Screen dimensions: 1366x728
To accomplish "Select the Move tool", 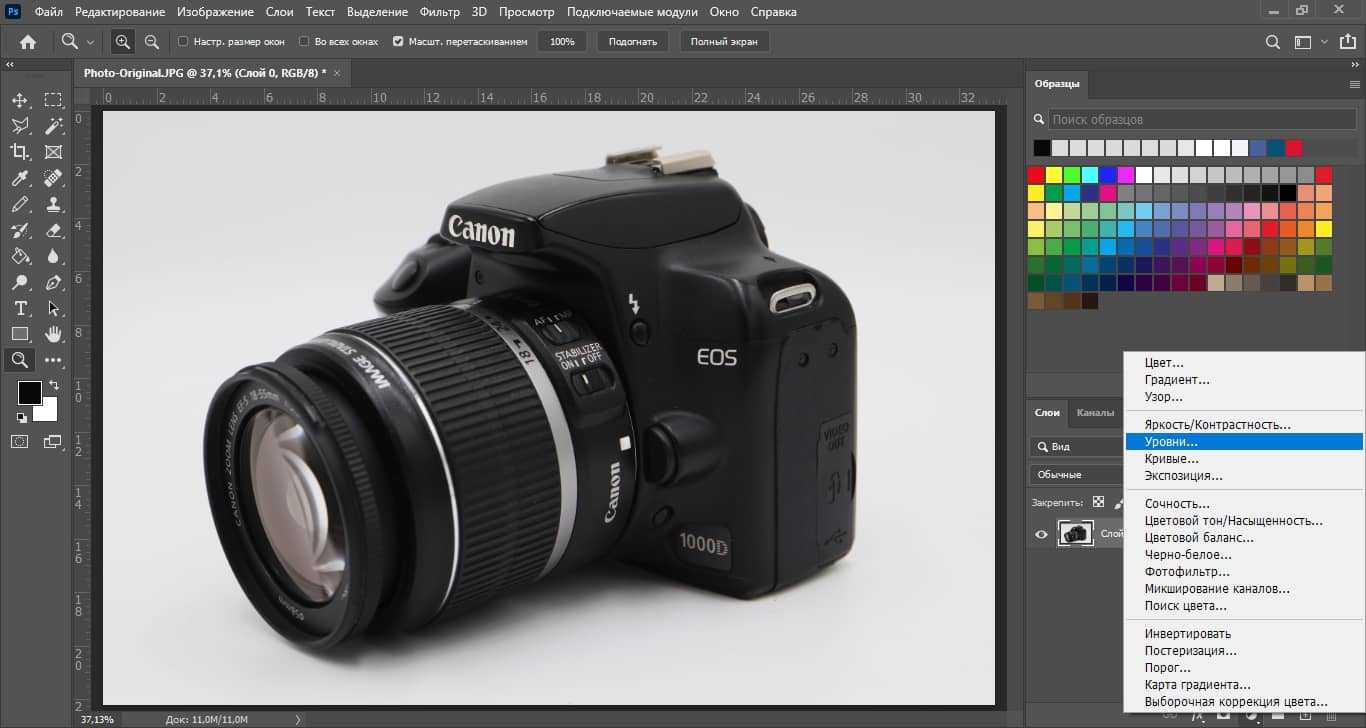I will click(x=20, y=100).
